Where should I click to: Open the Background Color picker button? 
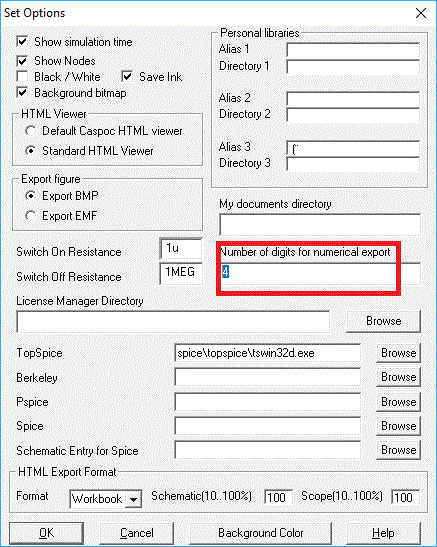click(x=261, y=533)
